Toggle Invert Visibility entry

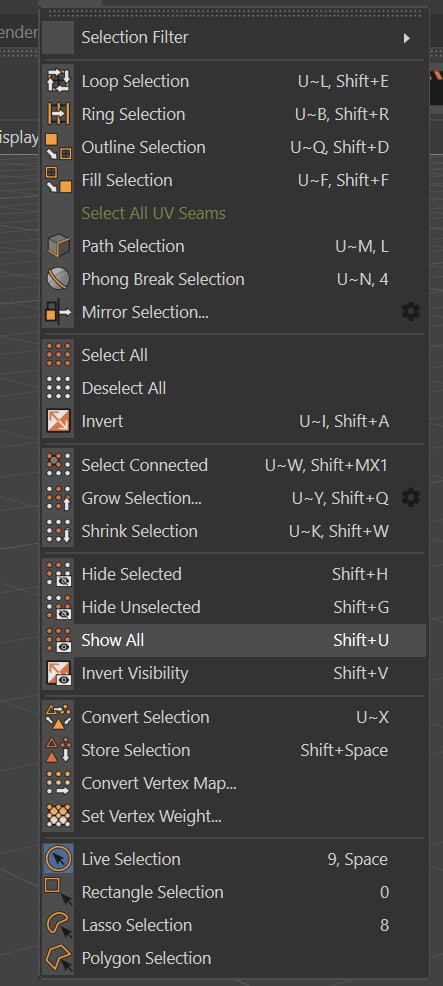[234, 673]
